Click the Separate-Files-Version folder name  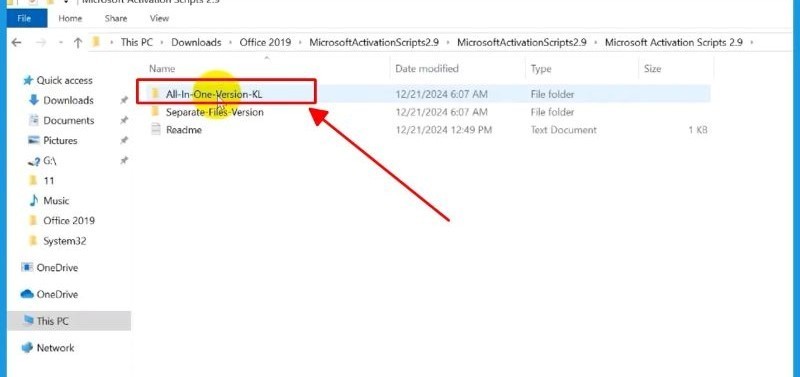pos(214,112)
